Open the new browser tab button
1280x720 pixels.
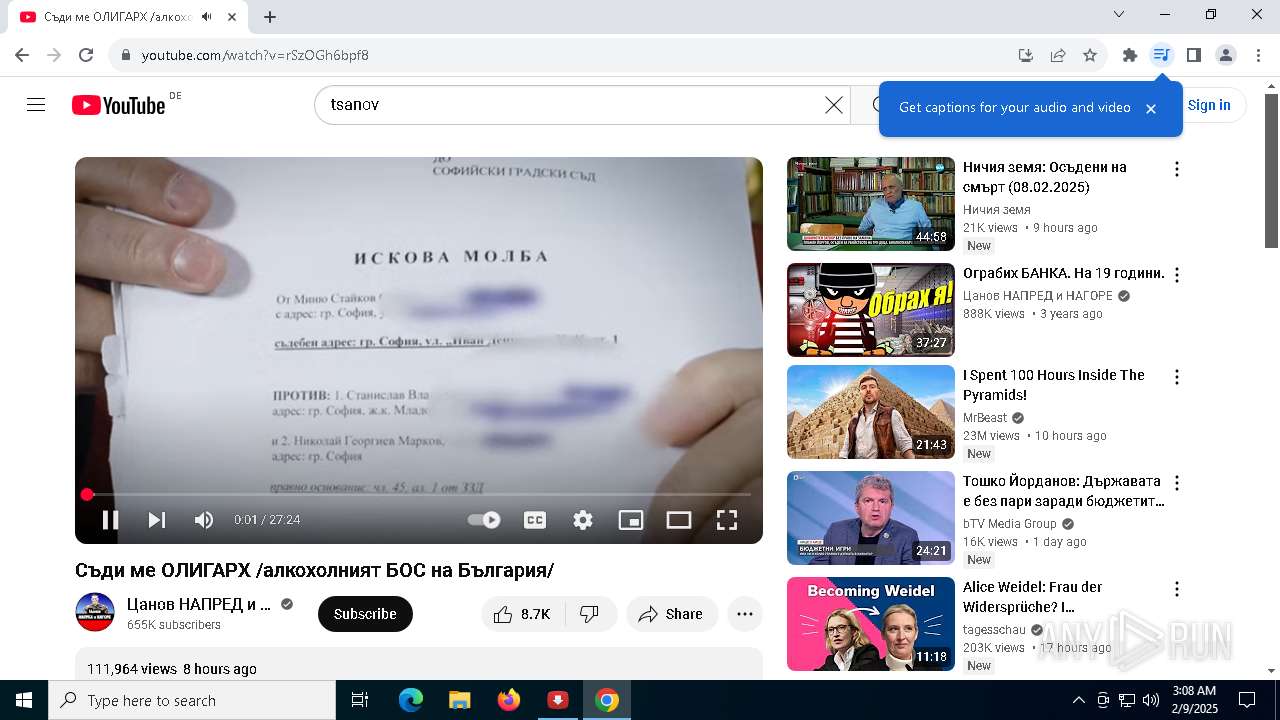270,17
